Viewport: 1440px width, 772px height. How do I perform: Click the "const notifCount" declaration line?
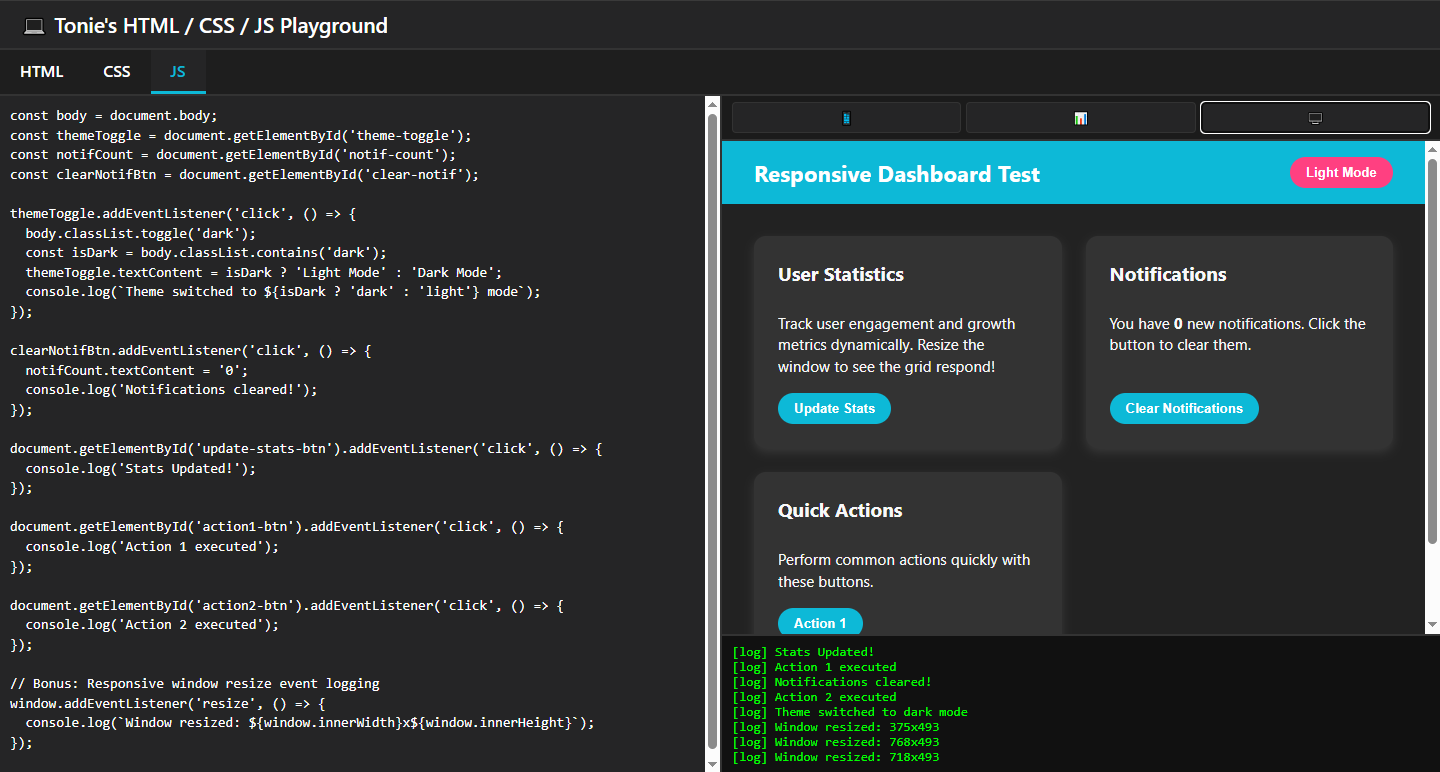pyautogui.click(x=233, y=155)
